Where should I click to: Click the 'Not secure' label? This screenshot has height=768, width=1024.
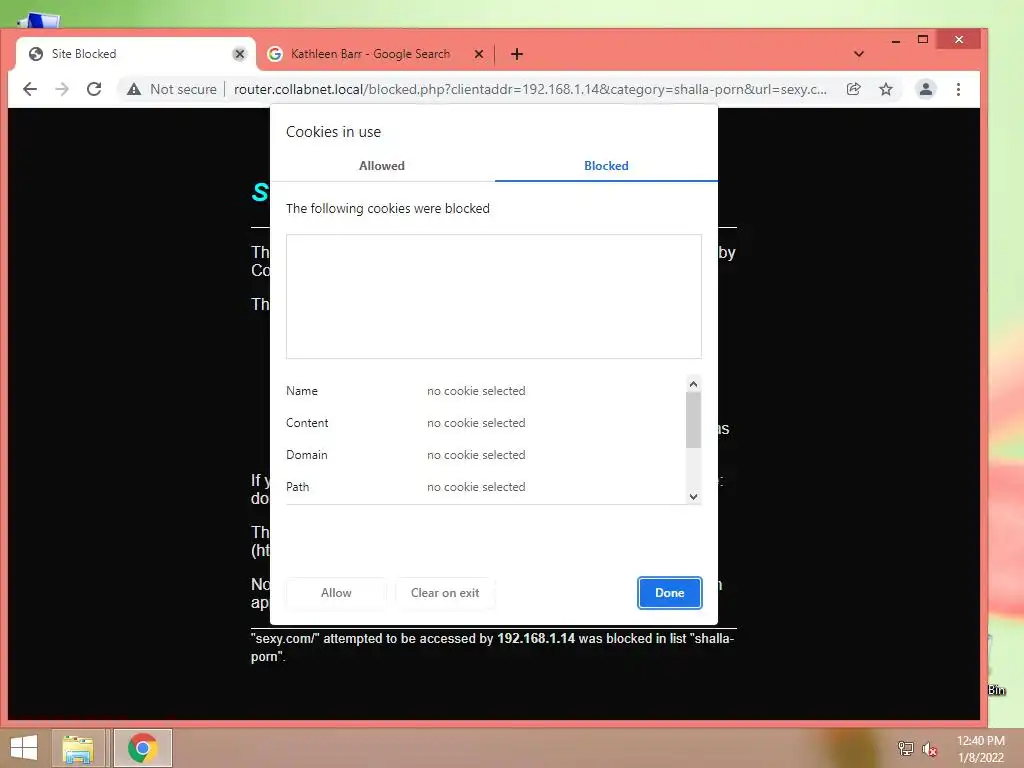point(183,89)
